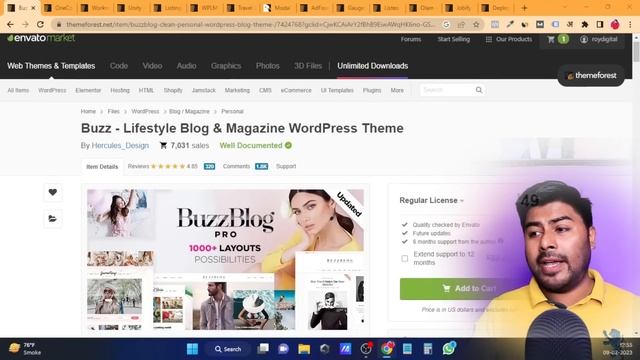Select the Shopify category

pyautogui.click(x=173, y=90)
